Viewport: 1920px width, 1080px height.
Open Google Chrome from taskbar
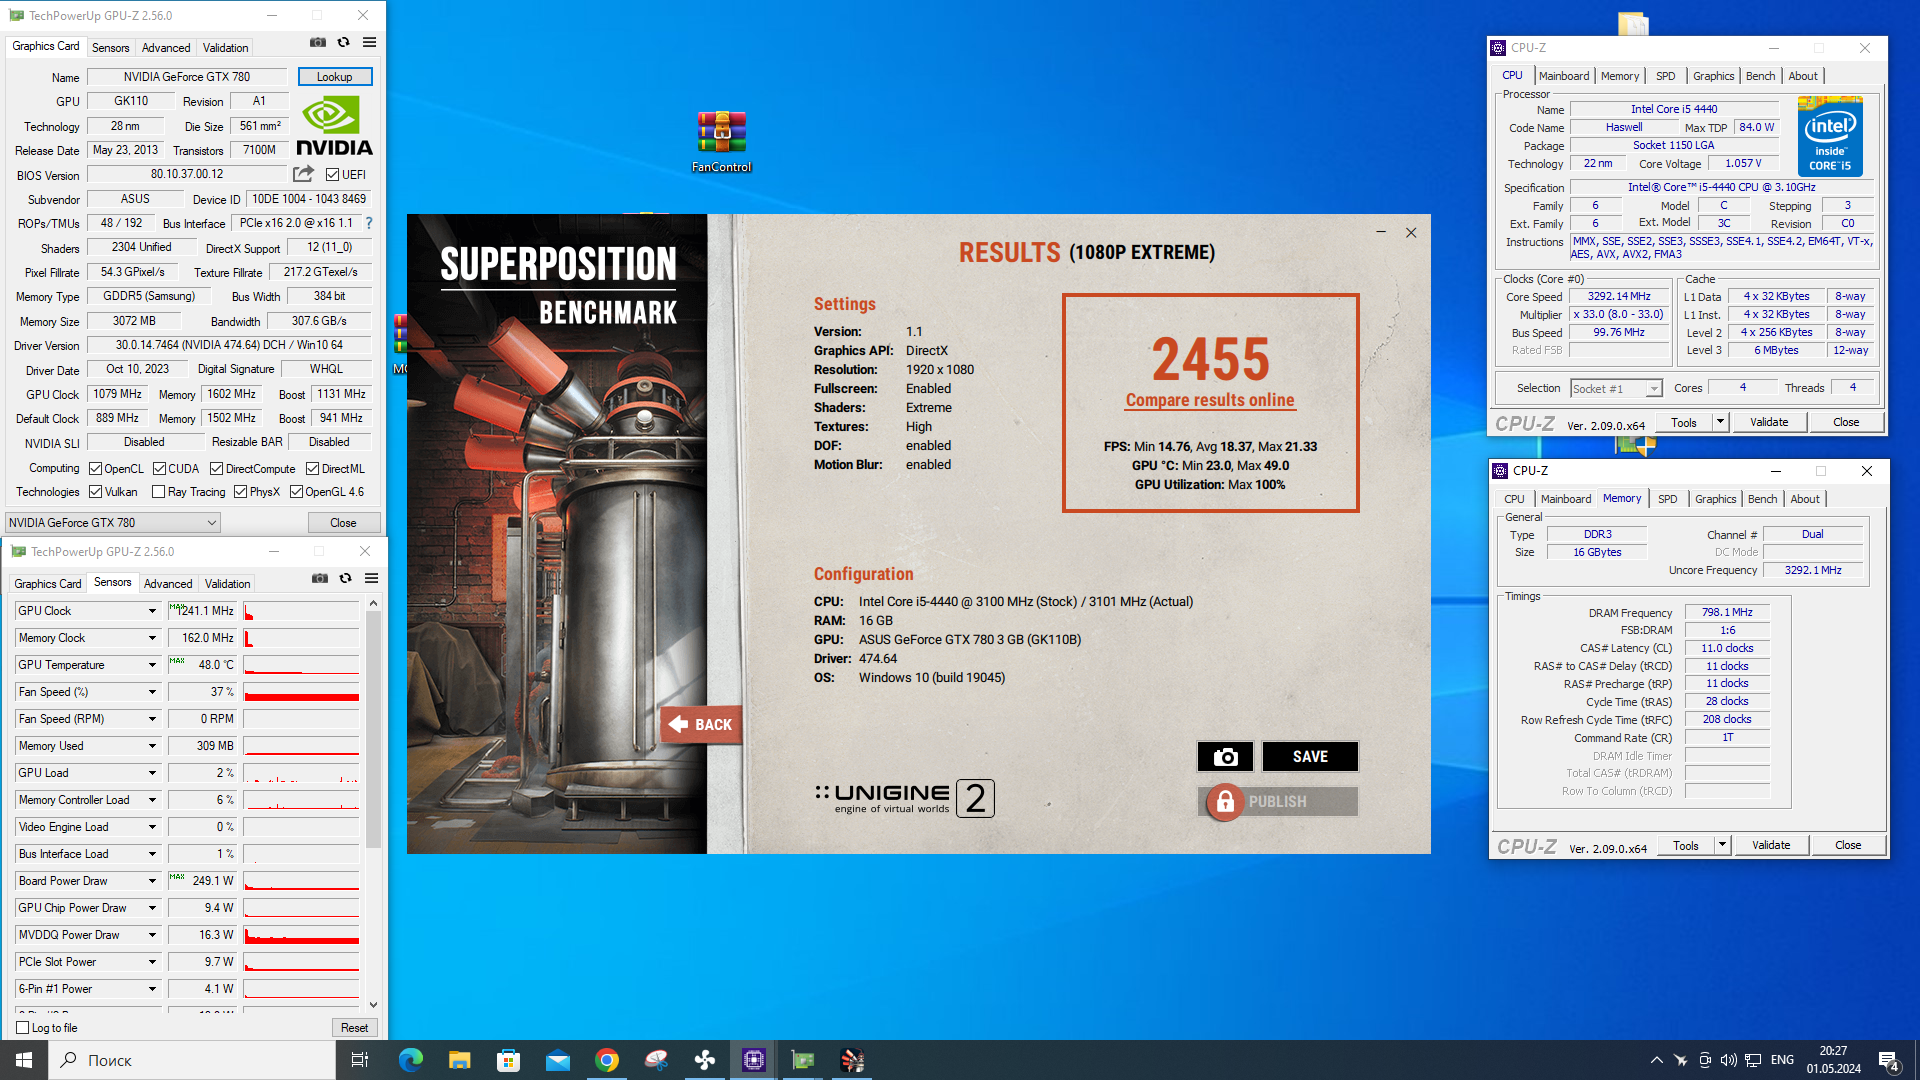tap(606, 1060)
